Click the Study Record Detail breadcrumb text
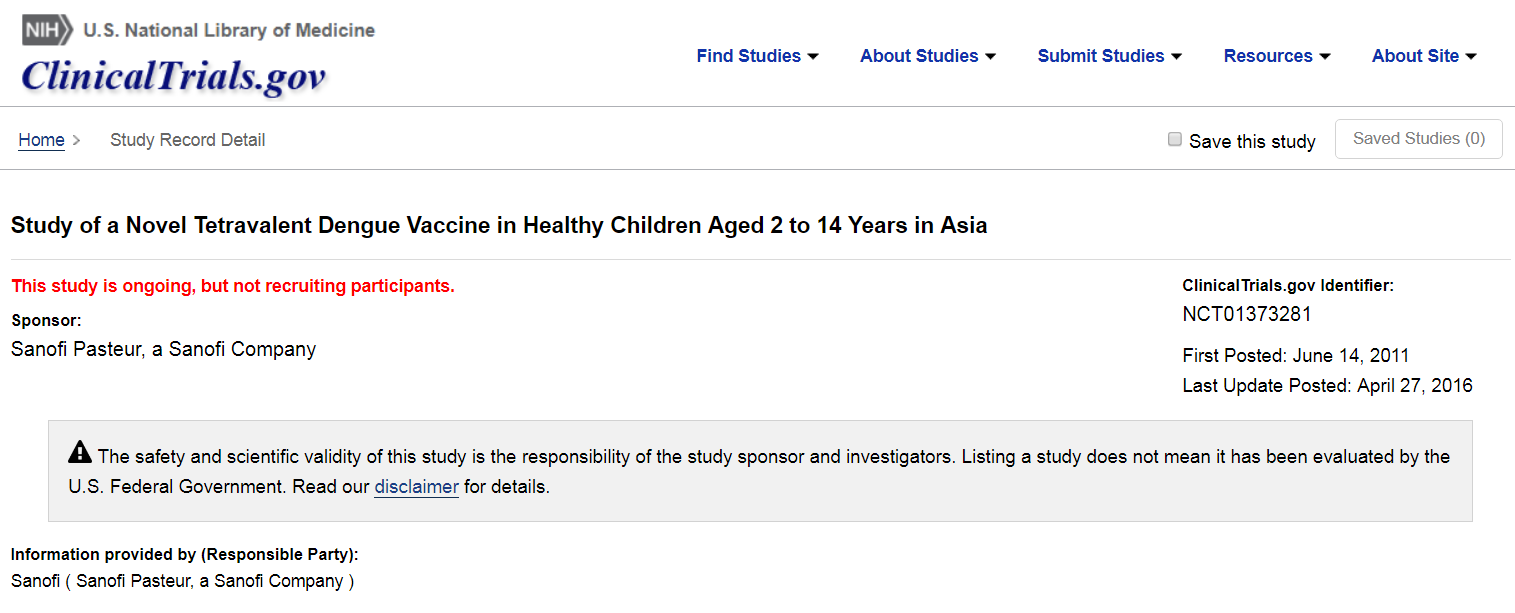The image size is (1515, 613). (187, 140)
